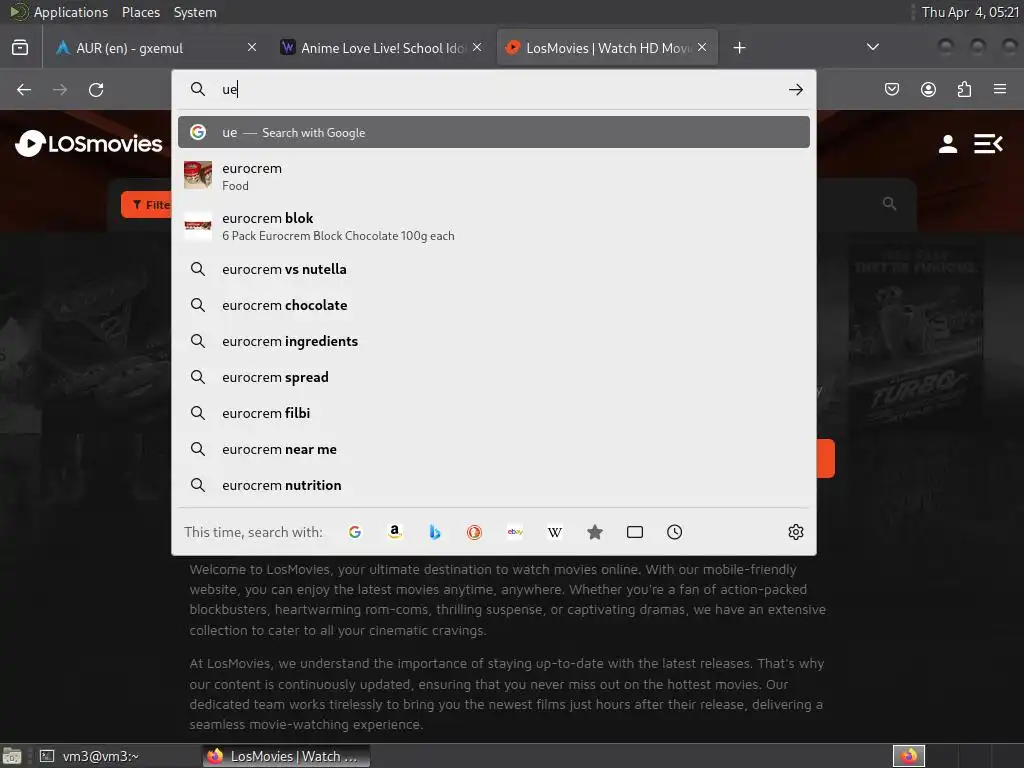Click into the address bar text field

point(496,89)
